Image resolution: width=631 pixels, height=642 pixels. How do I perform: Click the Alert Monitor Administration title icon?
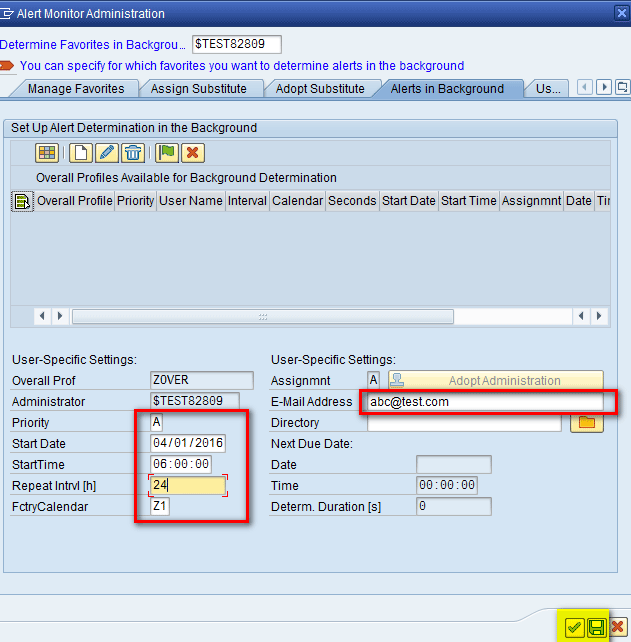click(x=7, y=14)
